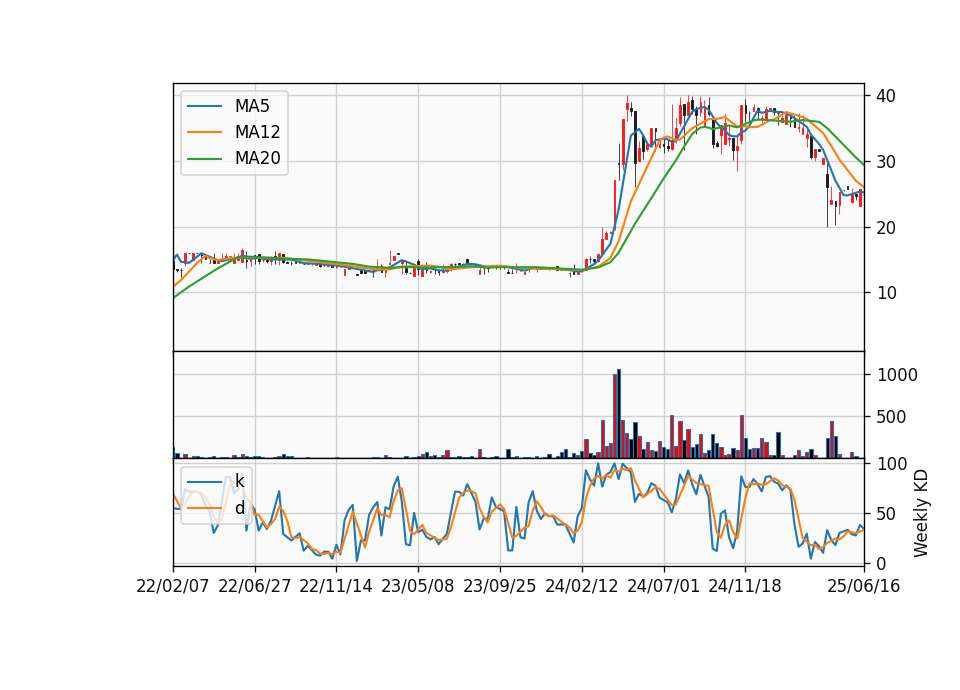Click the 24/11/18 date axis label

click(744, 586)
